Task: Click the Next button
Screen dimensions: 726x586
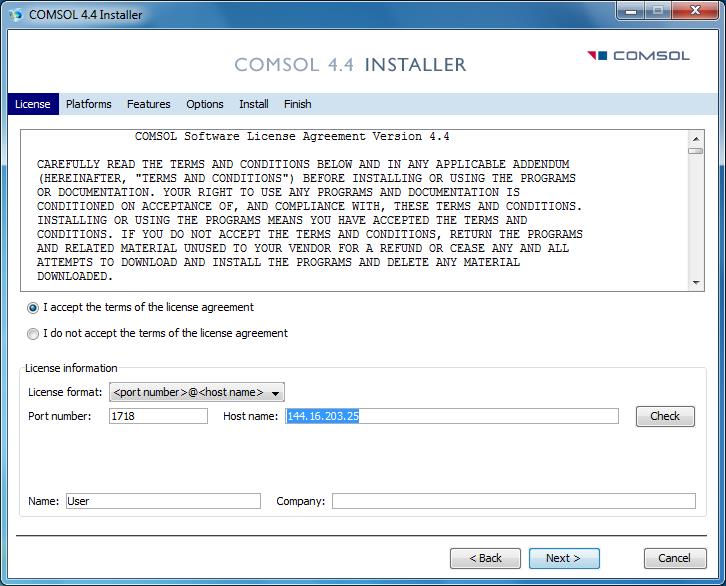Action: [564, 558]
